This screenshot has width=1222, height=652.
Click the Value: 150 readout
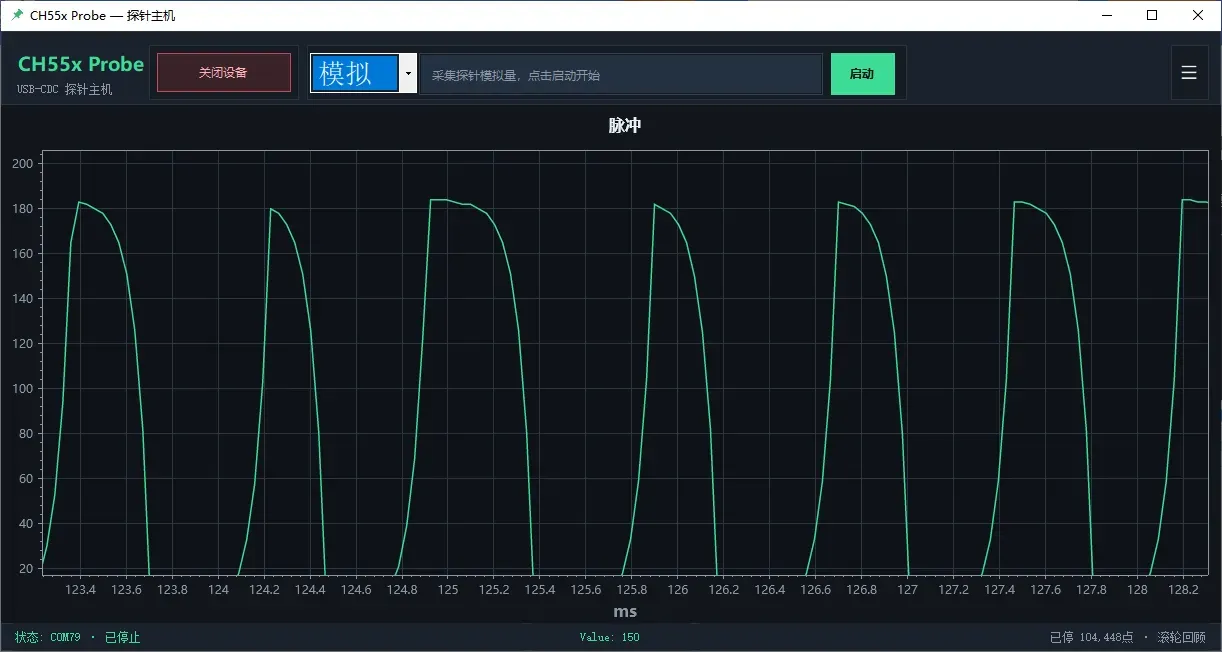[609, 637]
